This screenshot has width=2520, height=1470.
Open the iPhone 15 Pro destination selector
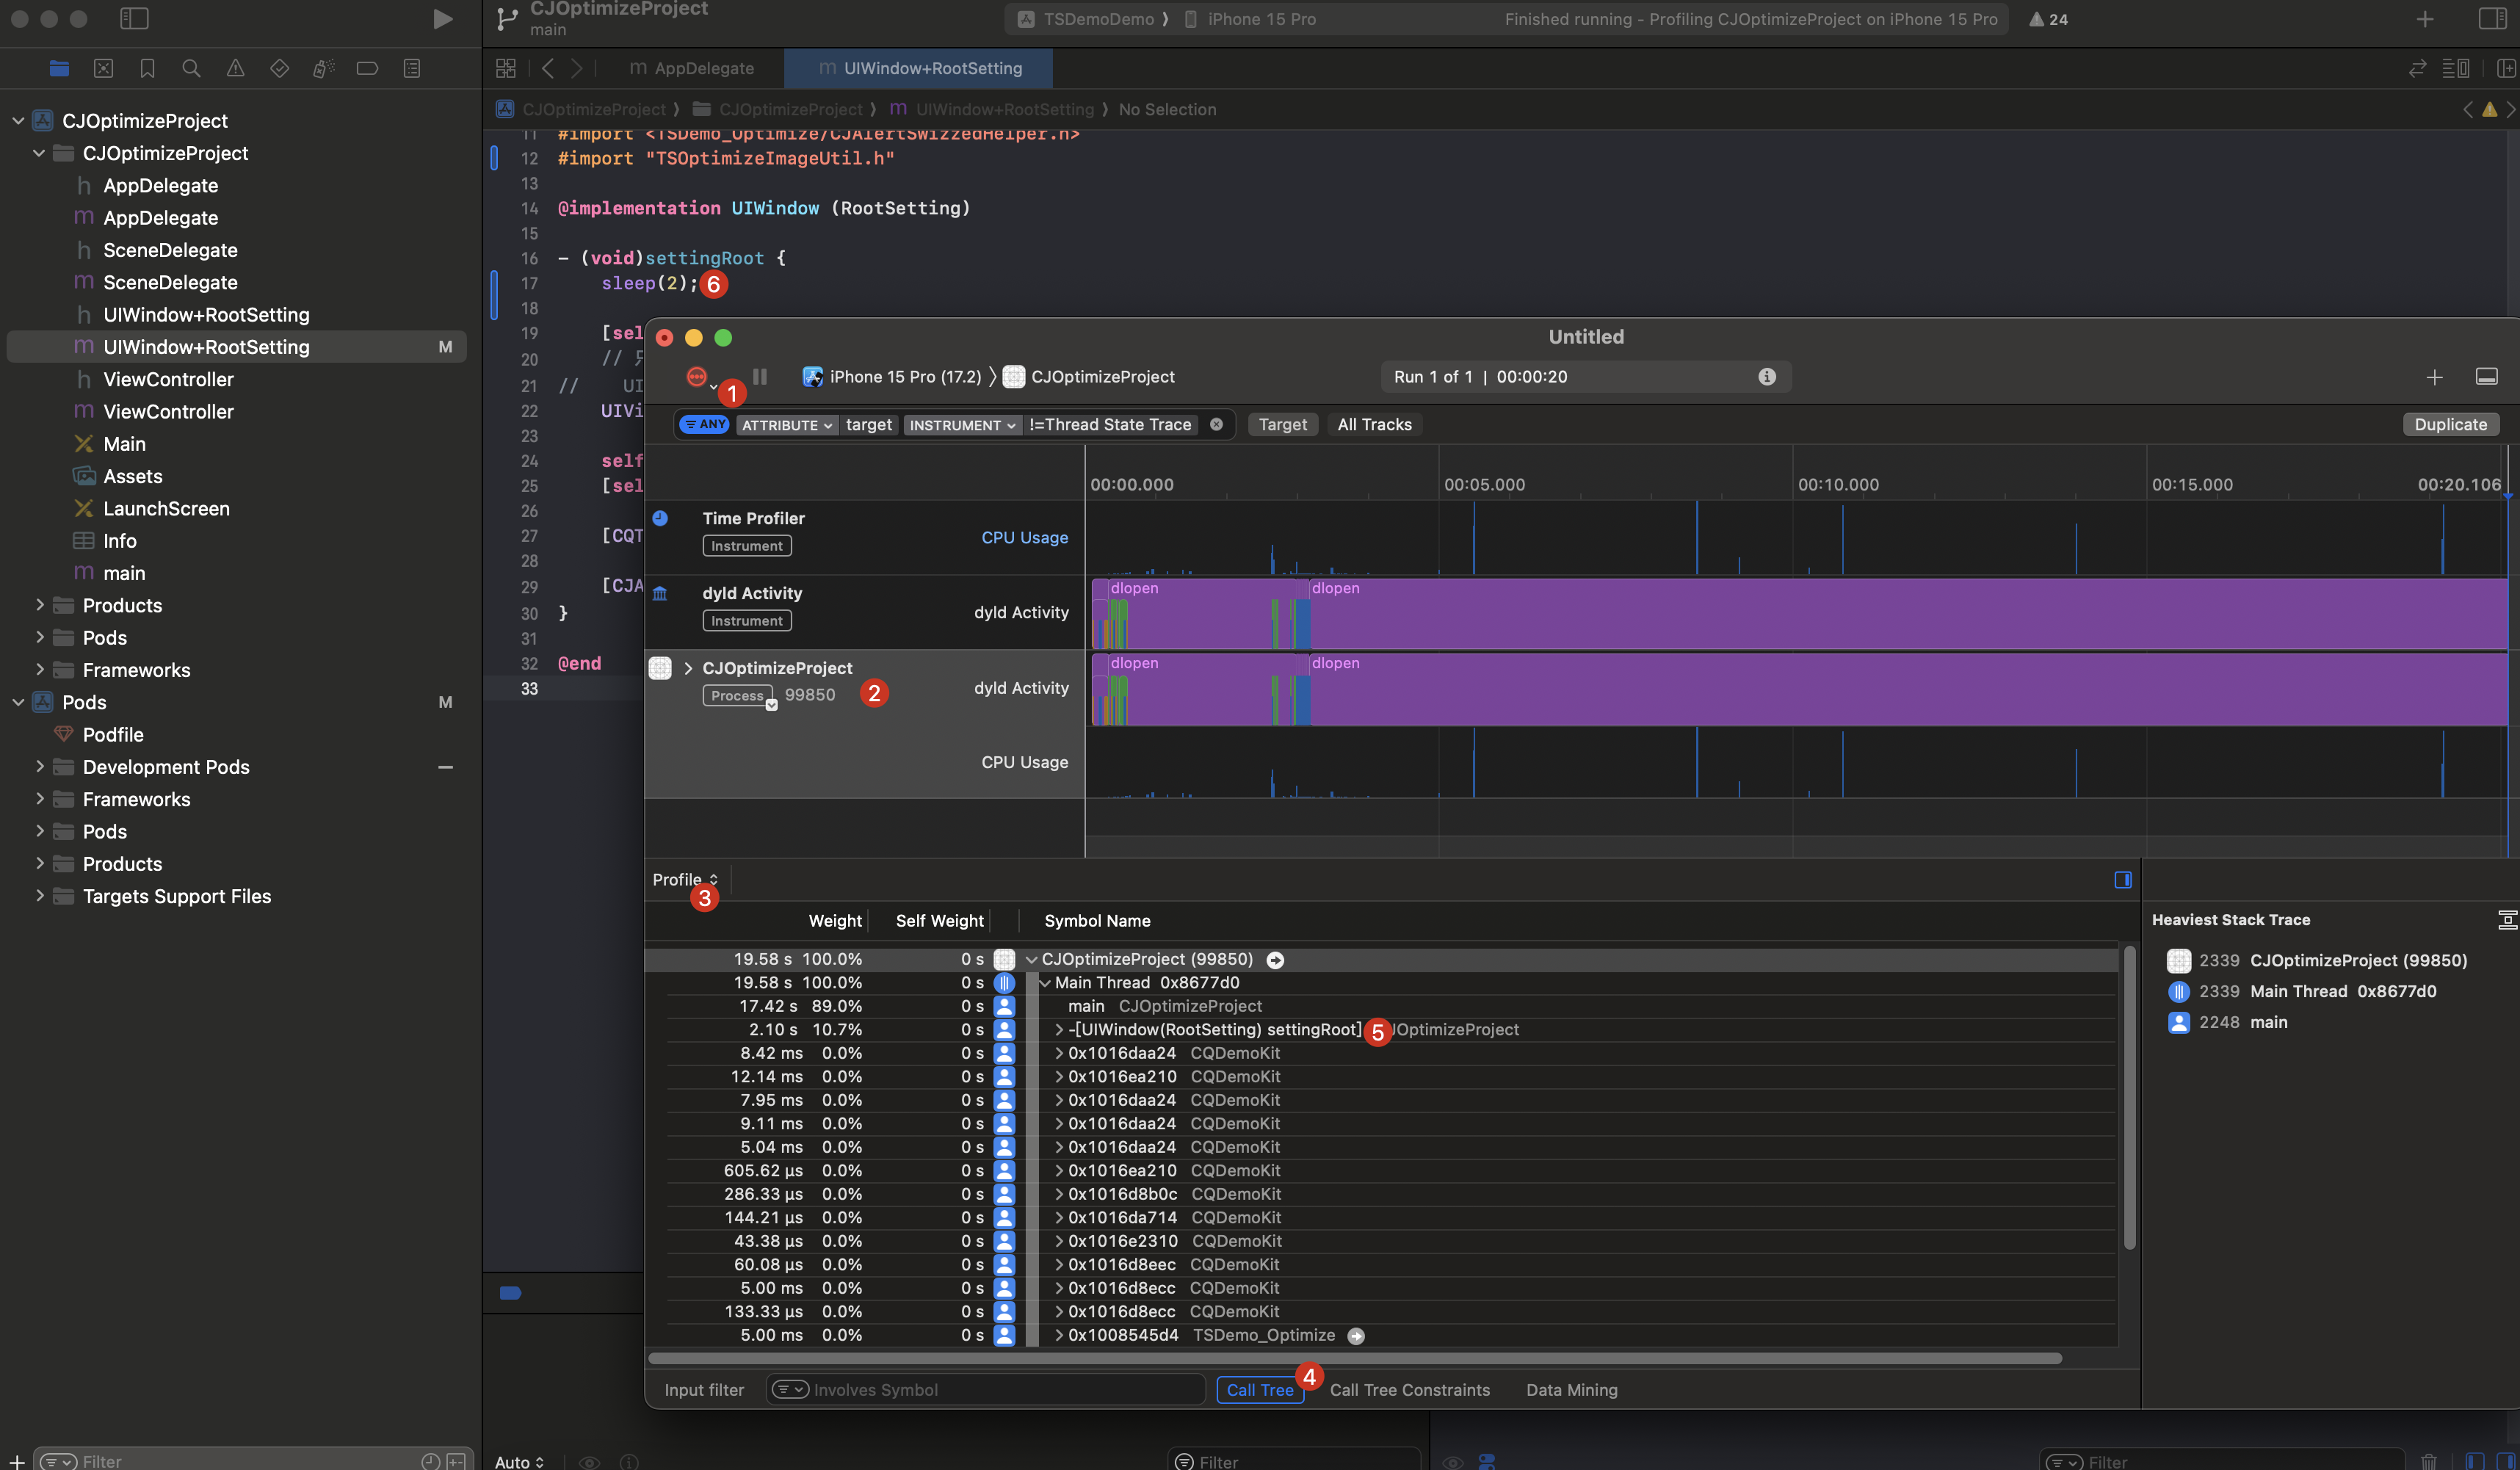1250,19
